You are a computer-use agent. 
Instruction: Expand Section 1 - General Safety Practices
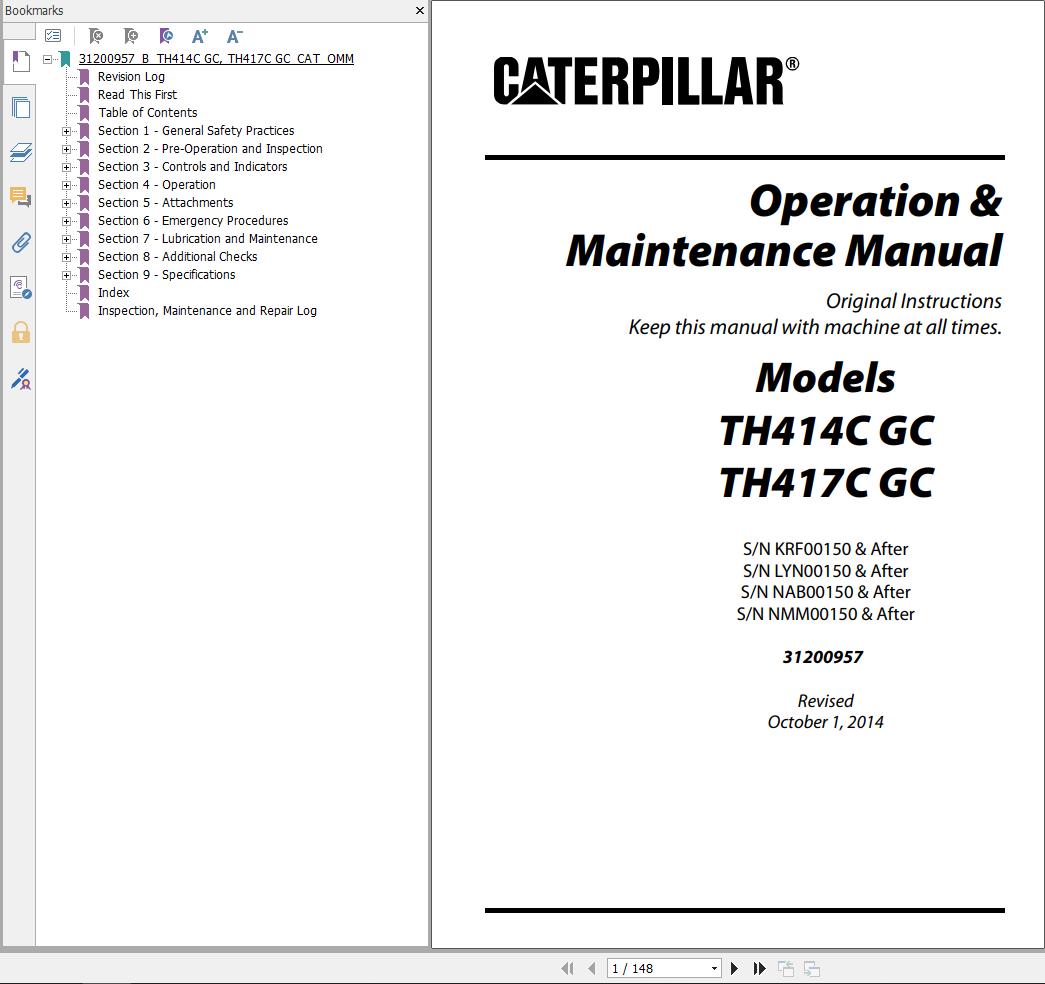[x=66, y=131]
